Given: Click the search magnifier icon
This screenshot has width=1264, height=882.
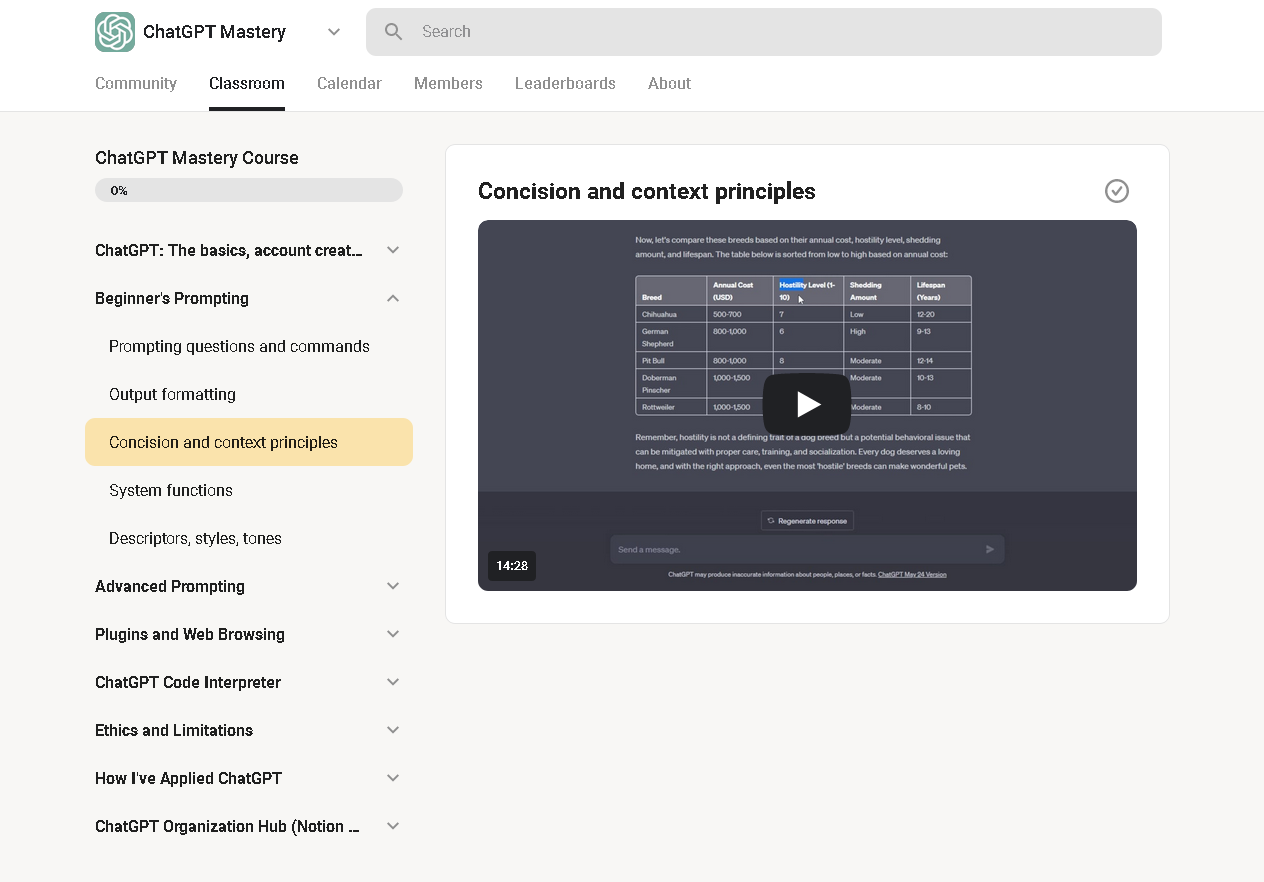Looking at the screenshot, I should 394,32.
